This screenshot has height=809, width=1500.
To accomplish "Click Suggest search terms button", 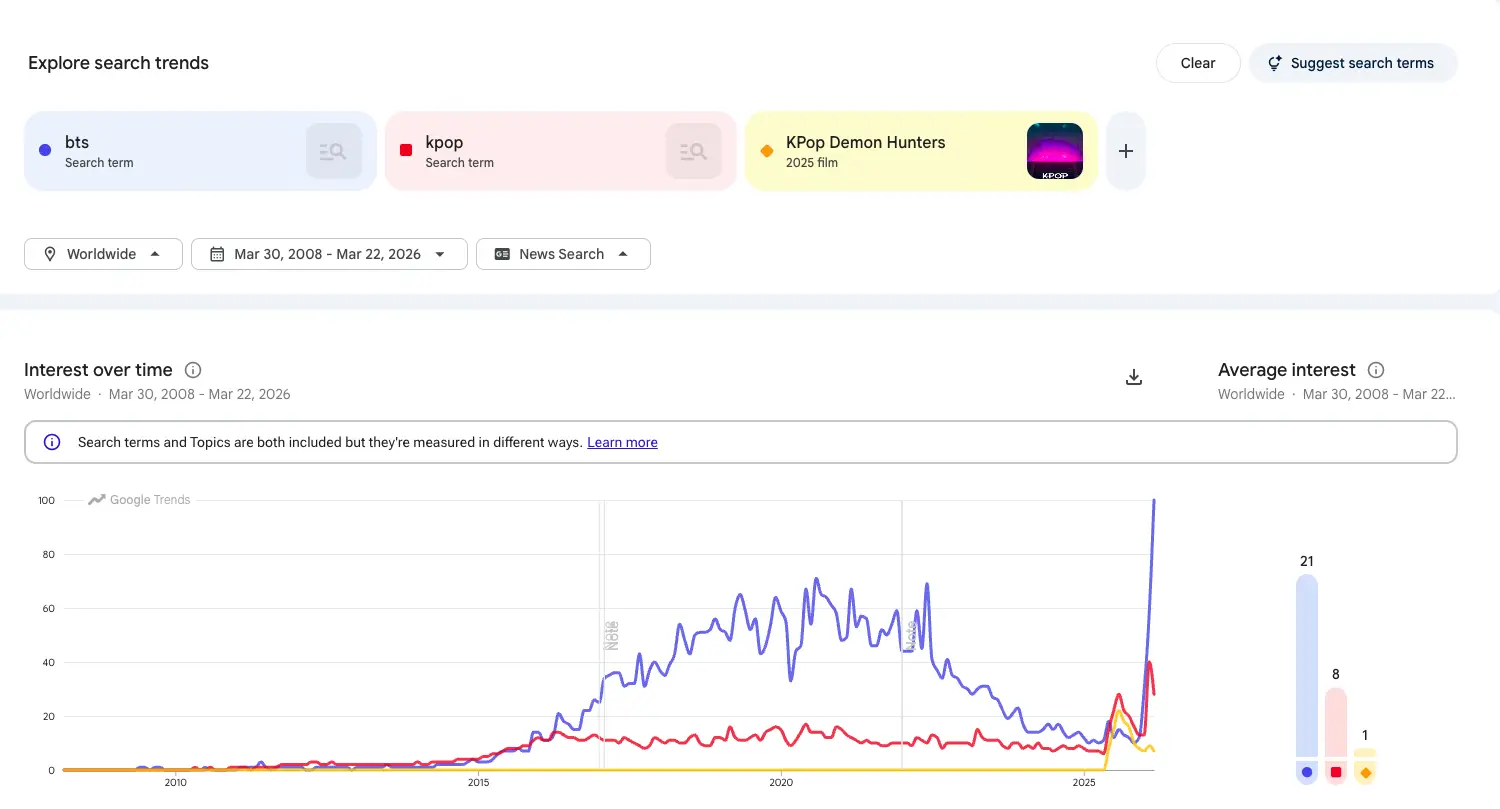I will [x=1352, y=63].
